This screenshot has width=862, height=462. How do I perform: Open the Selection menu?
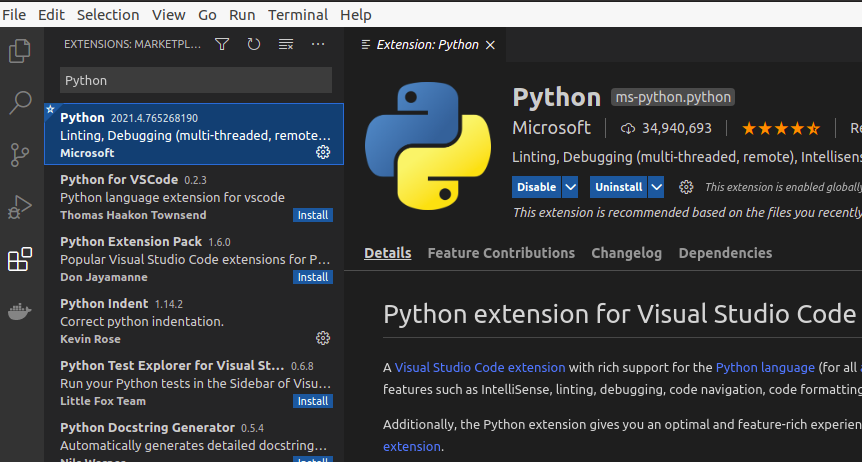[108, 15]
